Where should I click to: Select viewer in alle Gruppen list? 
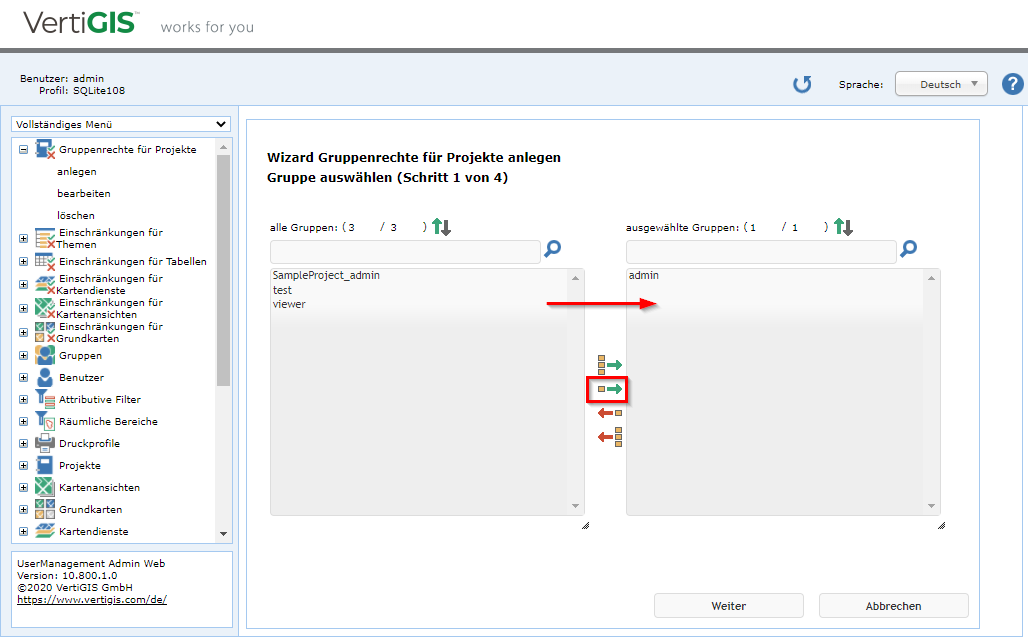click(x=289, y=304)
